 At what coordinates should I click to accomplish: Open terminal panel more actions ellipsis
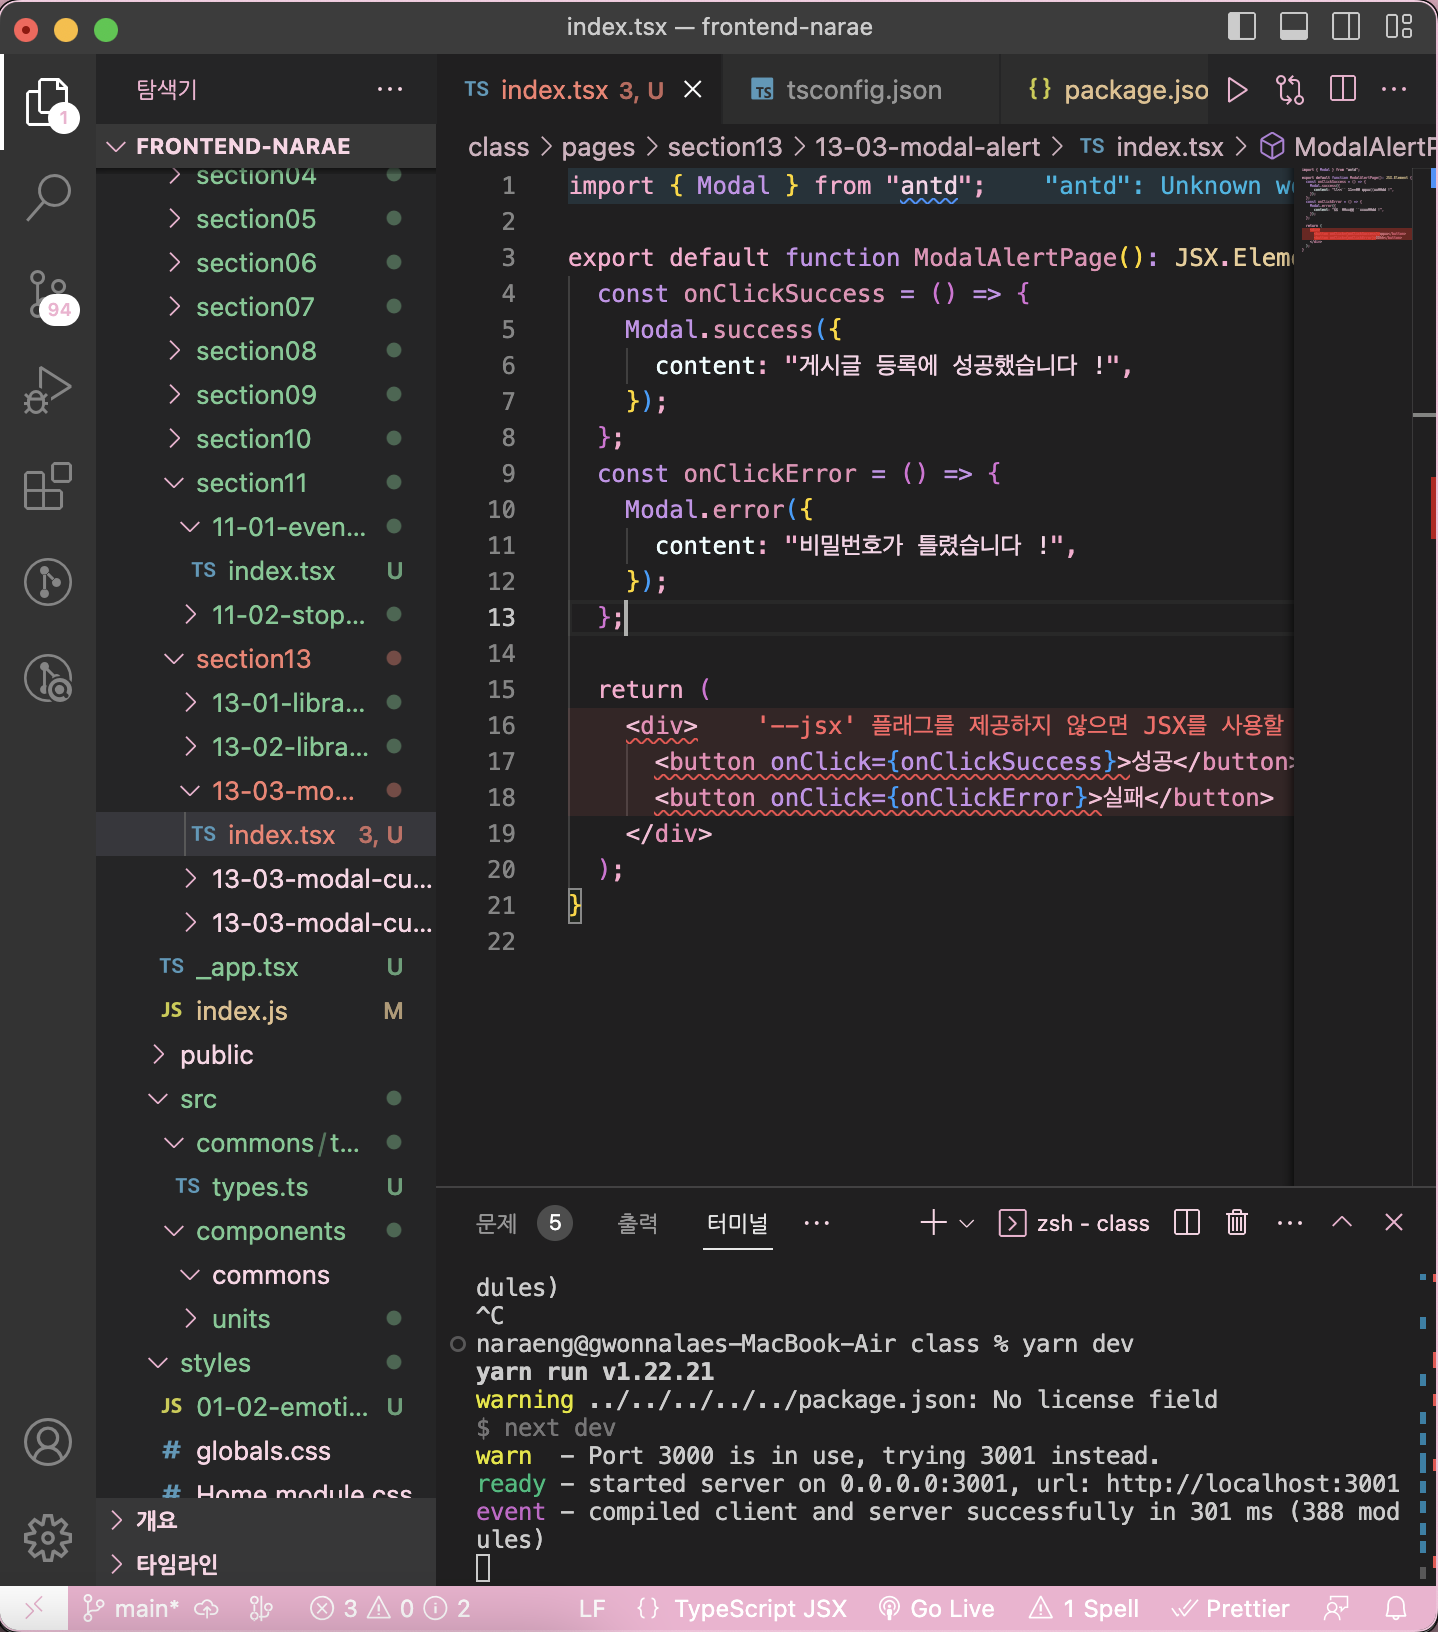point(1290,1222)
